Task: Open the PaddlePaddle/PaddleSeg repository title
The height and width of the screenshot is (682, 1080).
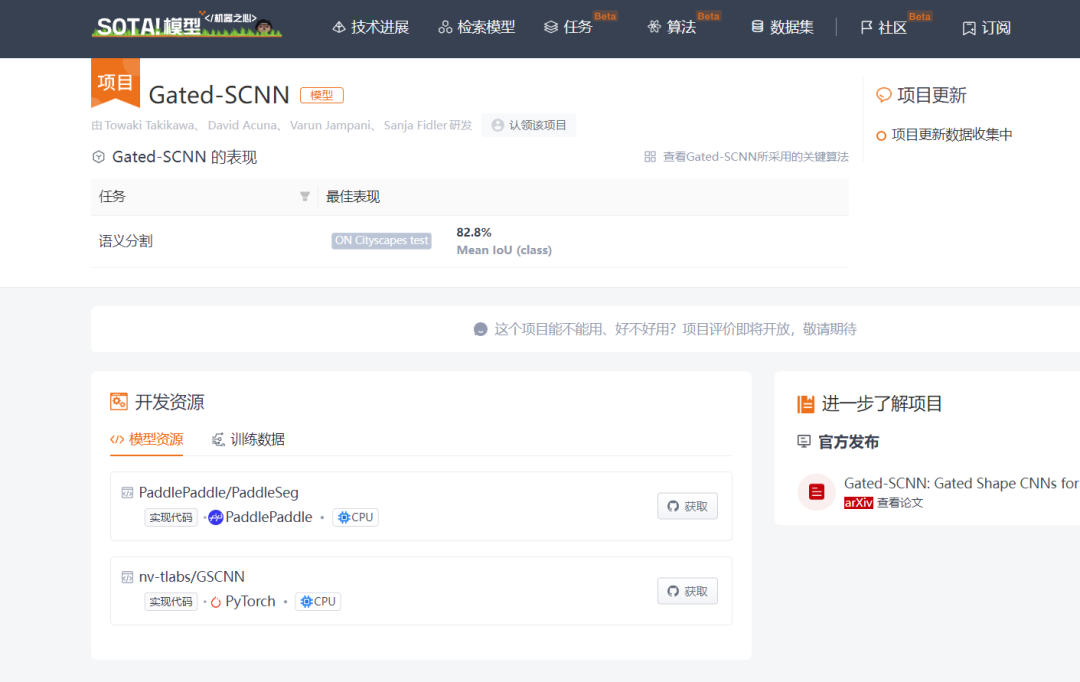Action: tap(218, 493)
